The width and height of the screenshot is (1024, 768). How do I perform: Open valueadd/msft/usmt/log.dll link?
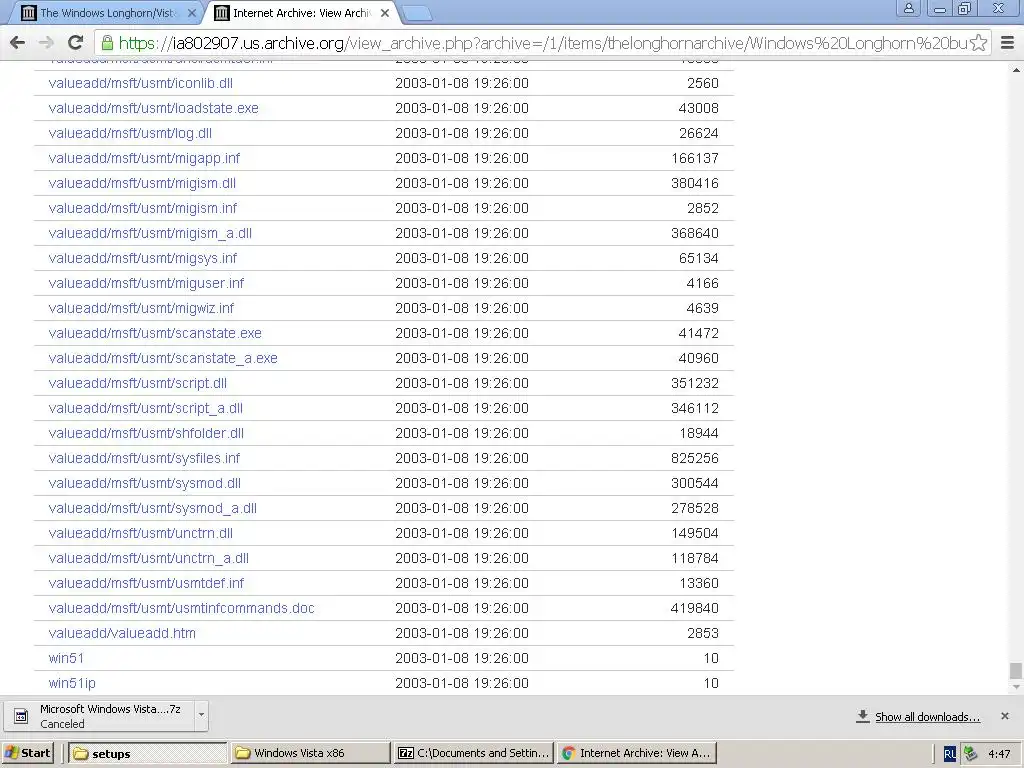pos(130,133)
